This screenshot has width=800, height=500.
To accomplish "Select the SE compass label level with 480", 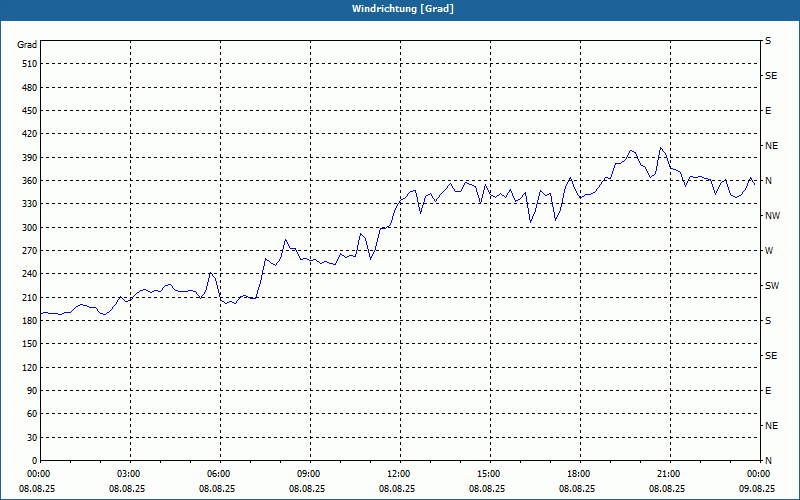I will 771,76.
